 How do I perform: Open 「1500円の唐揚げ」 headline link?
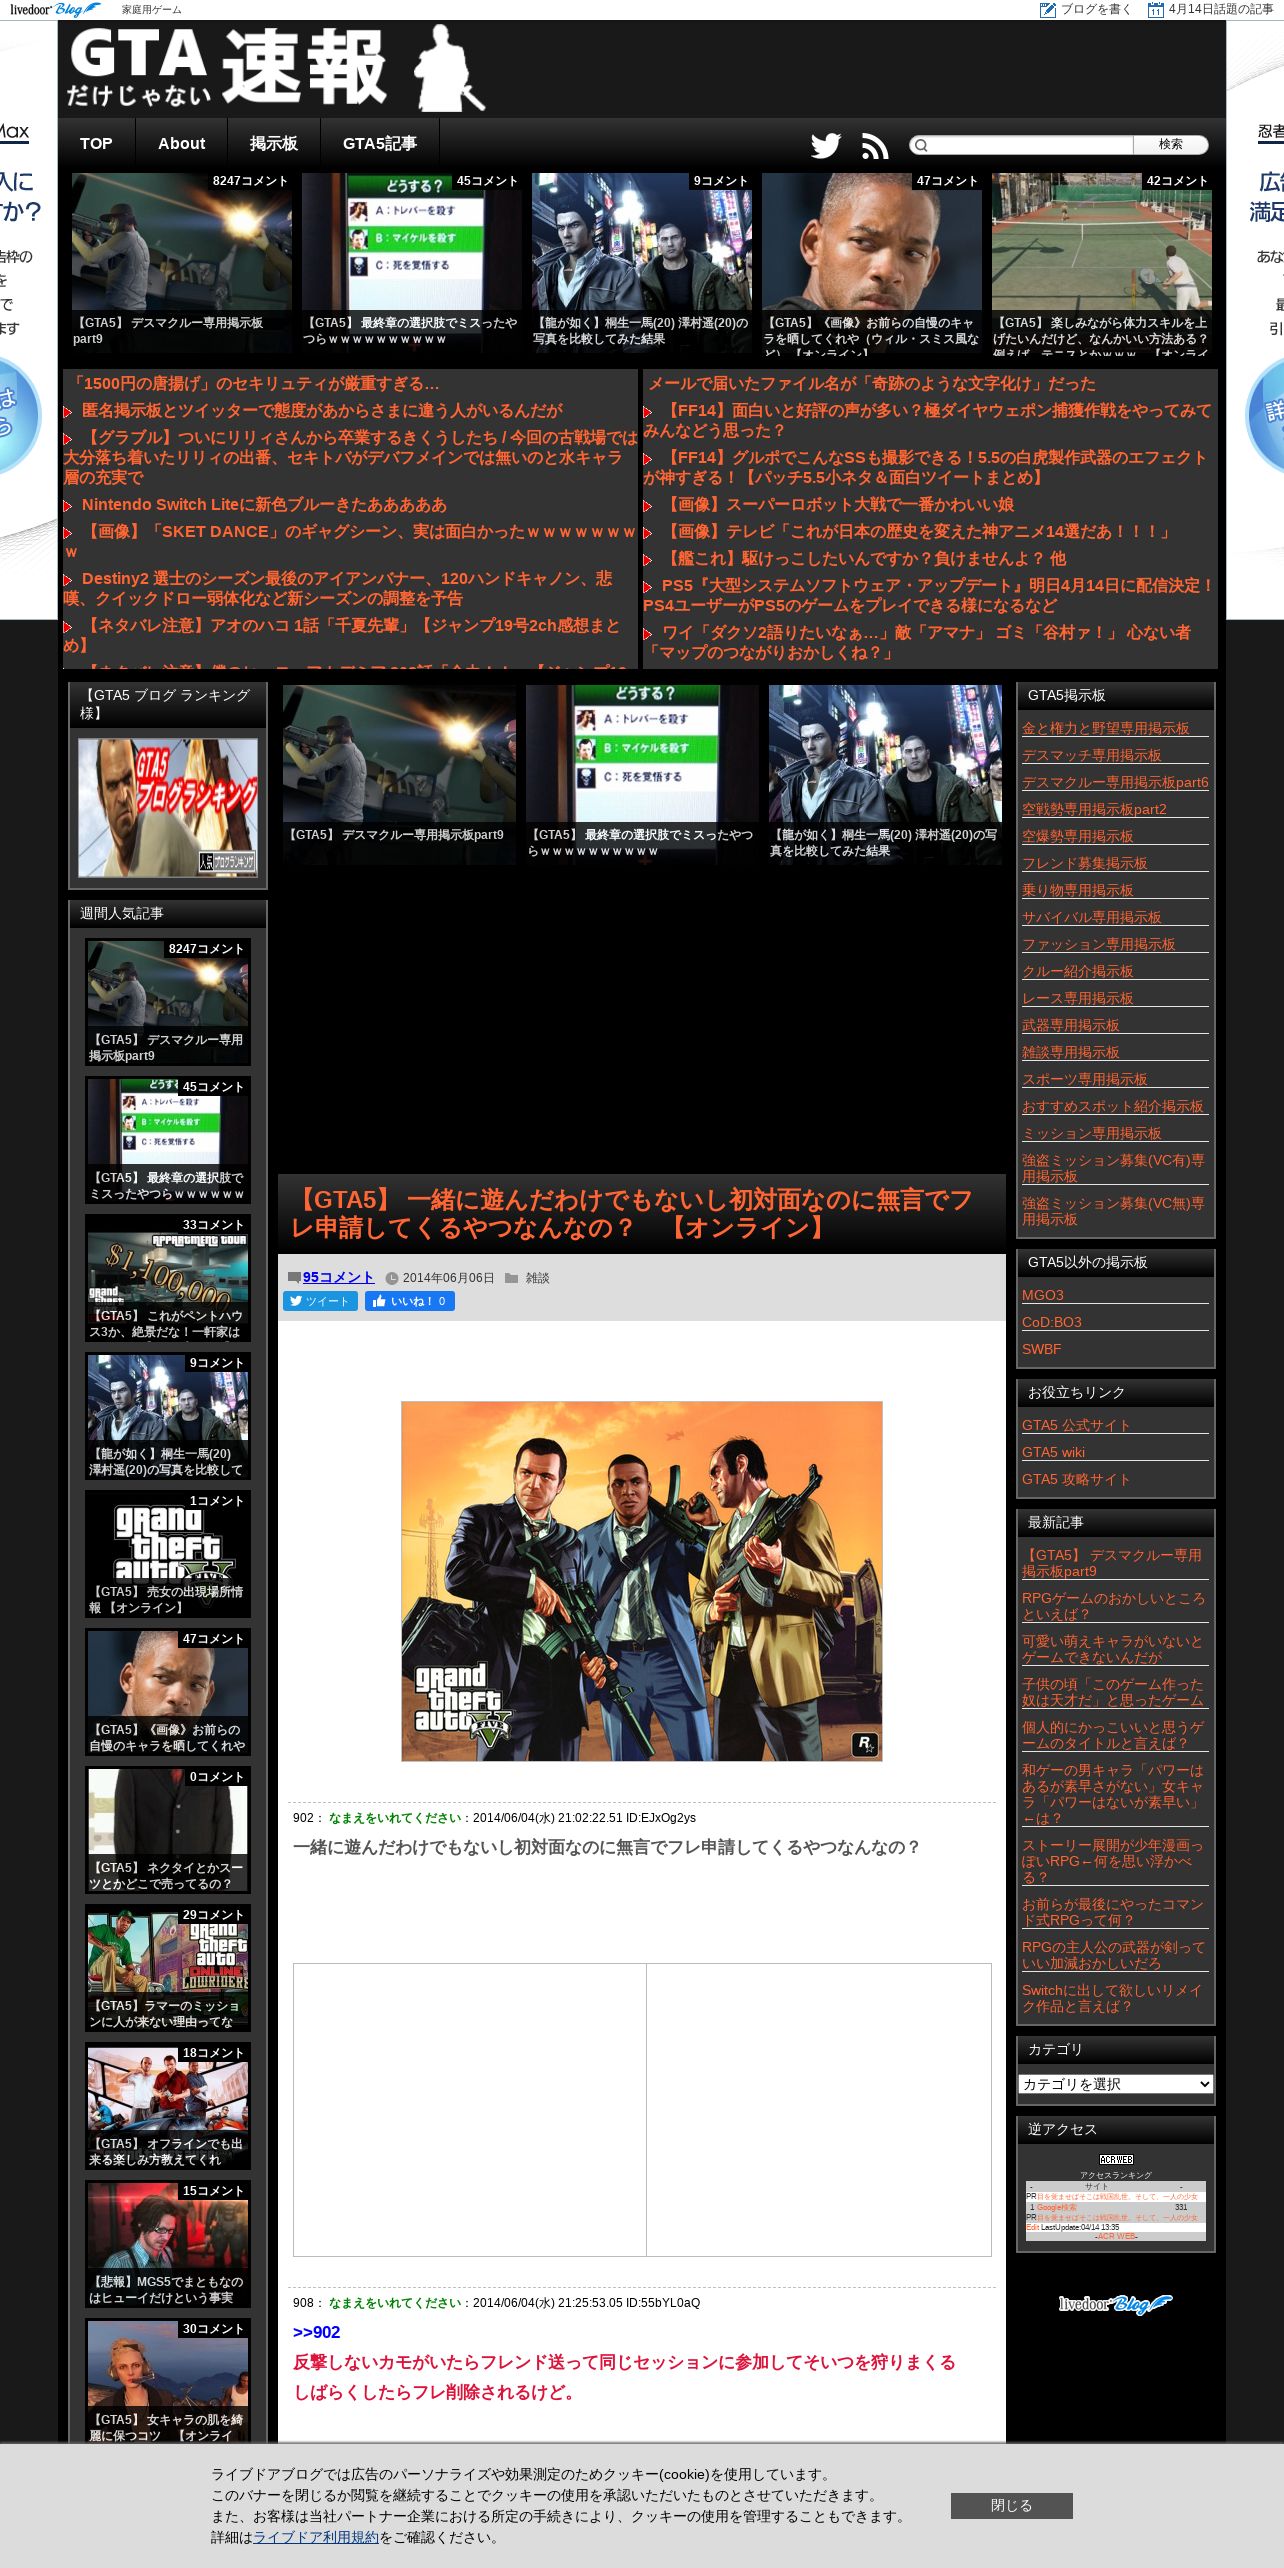pos(254,384)
